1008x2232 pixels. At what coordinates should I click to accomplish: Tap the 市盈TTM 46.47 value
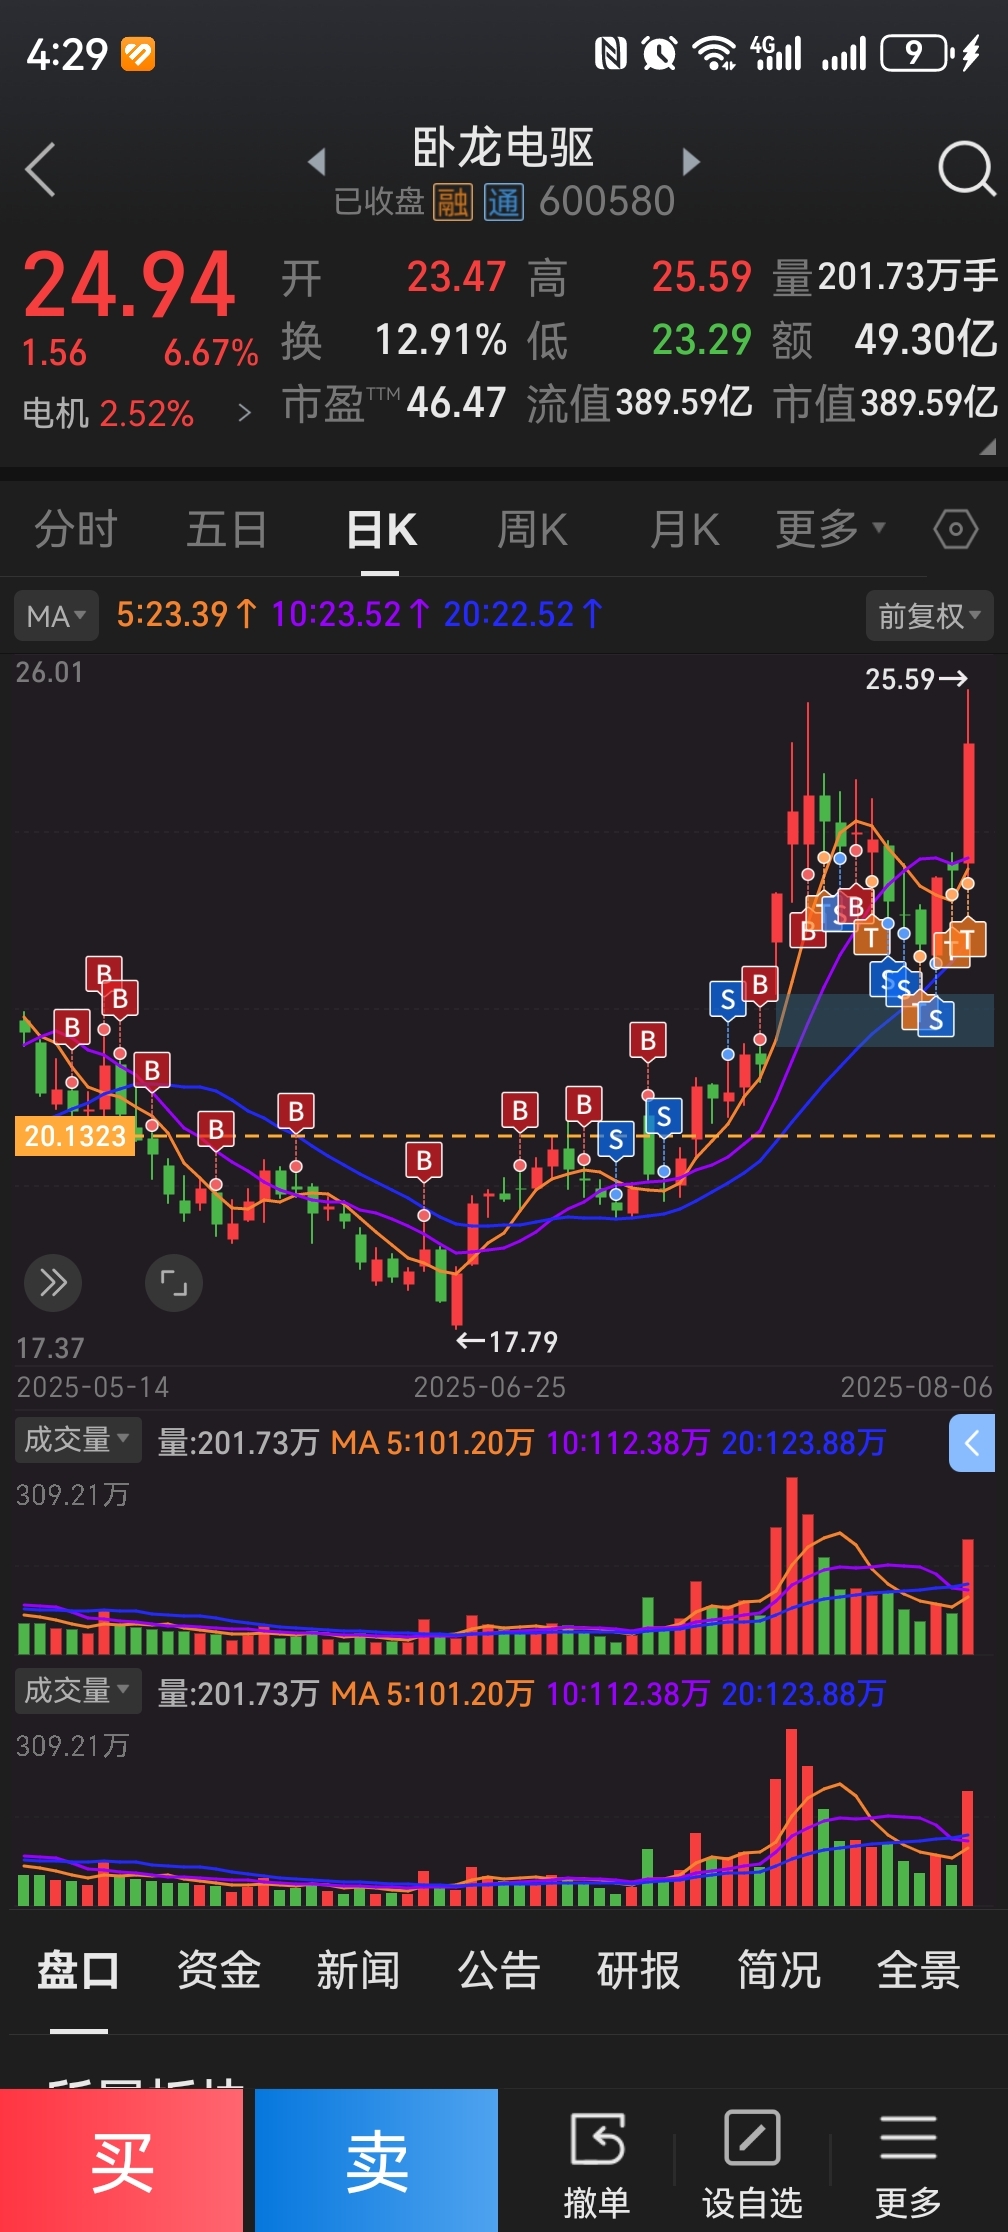456,403
